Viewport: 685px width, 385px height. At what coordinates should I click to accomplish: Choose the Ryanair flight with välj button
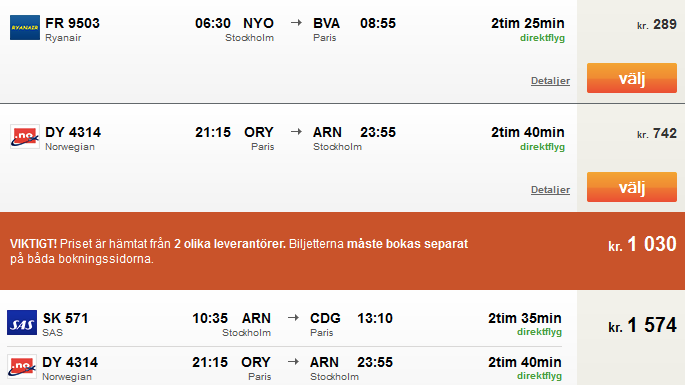[632, 78]
